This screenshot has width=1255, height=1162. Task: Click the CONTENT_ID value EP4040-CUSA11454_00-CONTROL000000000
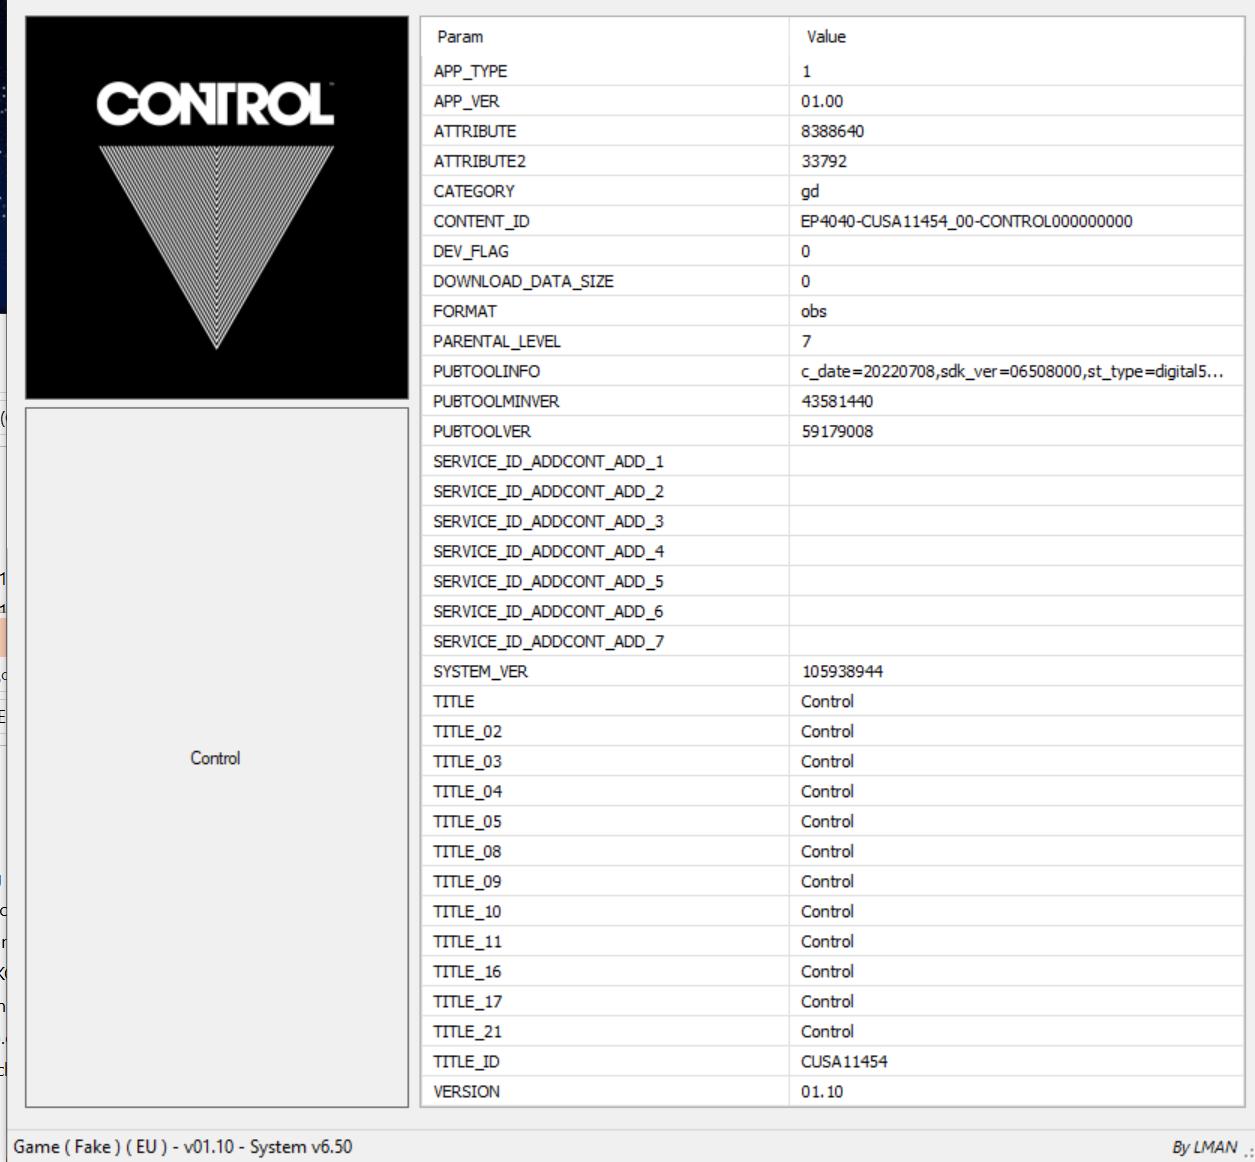click(966, 221)
